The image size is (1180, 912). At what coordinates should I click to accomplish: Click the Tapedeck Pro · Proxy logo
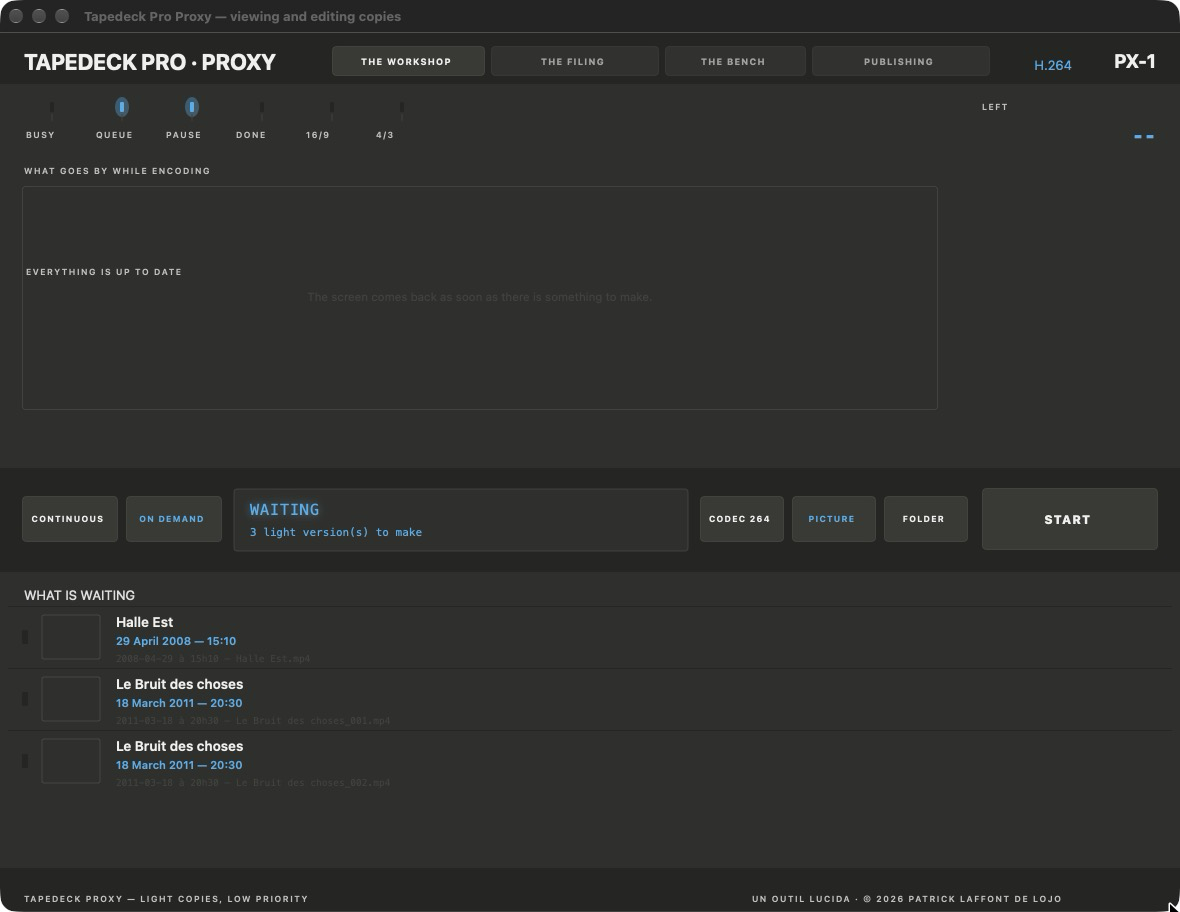coord(150,62)
